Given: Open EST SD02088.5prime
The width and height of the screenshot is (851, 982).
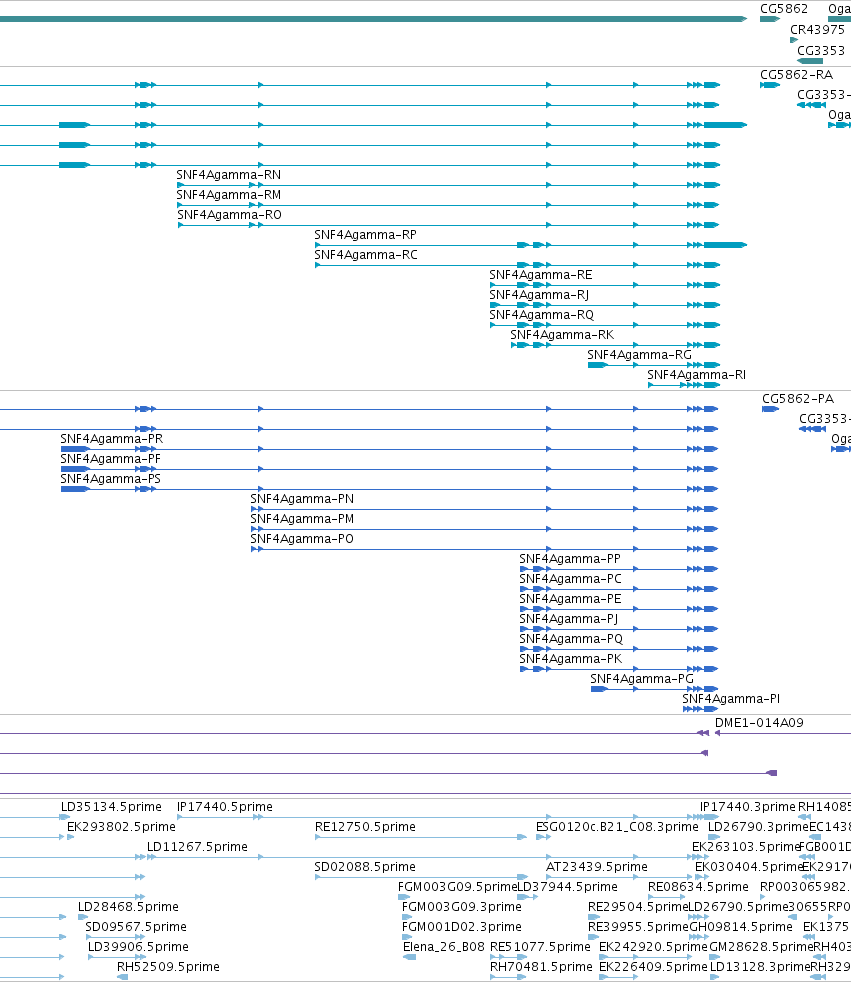Looking at the screenshot, I should pyautogui.click(x=365, y=867).
